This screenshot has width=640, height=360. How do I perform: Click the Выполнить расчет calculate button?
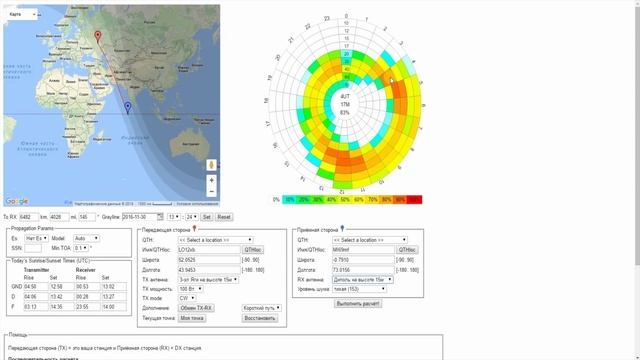coord(358,304)
